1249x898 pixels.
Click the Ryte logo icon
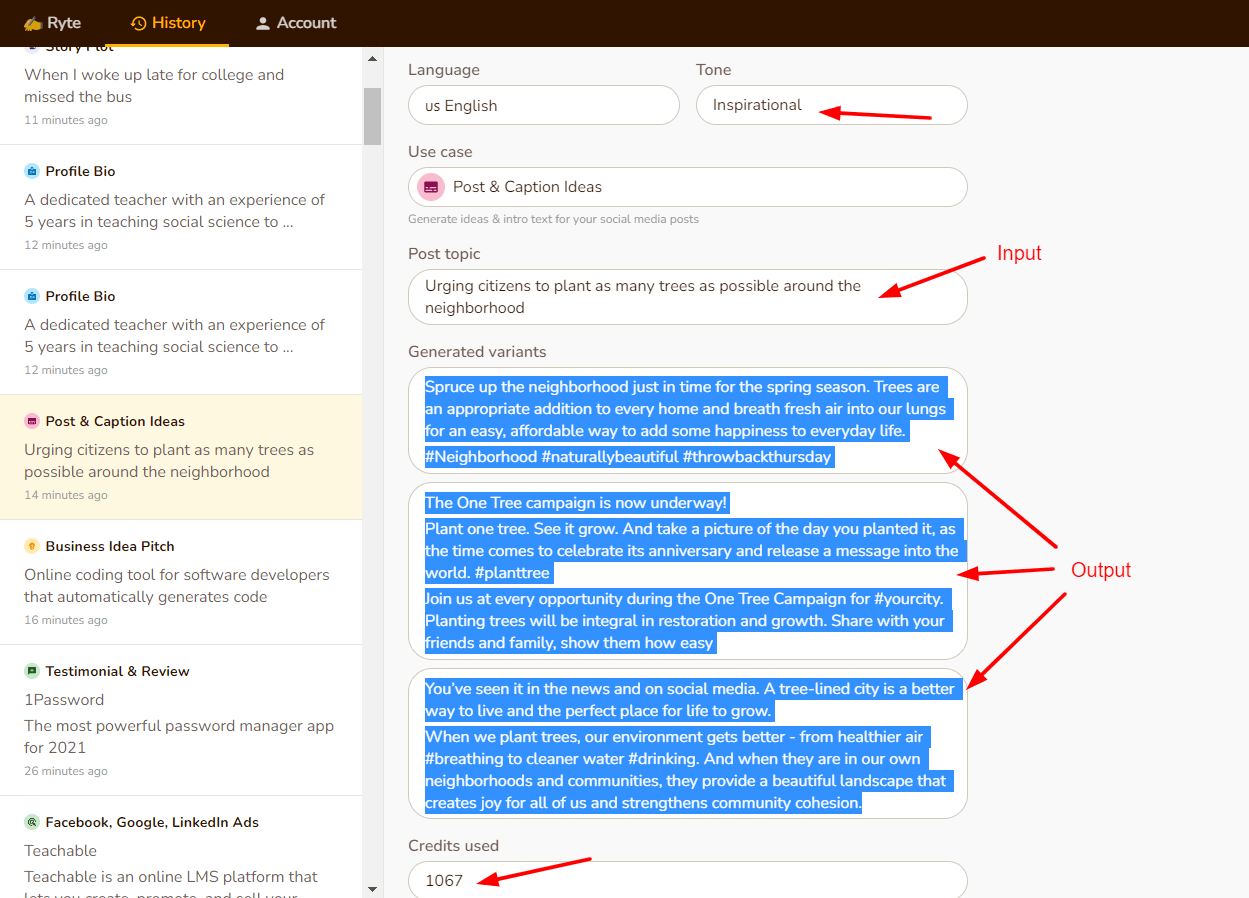33,23
